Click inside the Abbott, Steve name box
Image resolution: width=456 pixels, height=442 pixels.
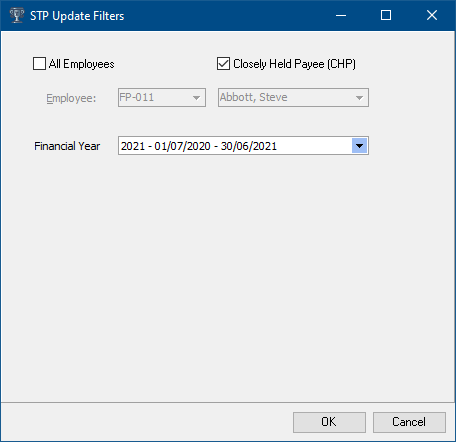coord(293,98)
